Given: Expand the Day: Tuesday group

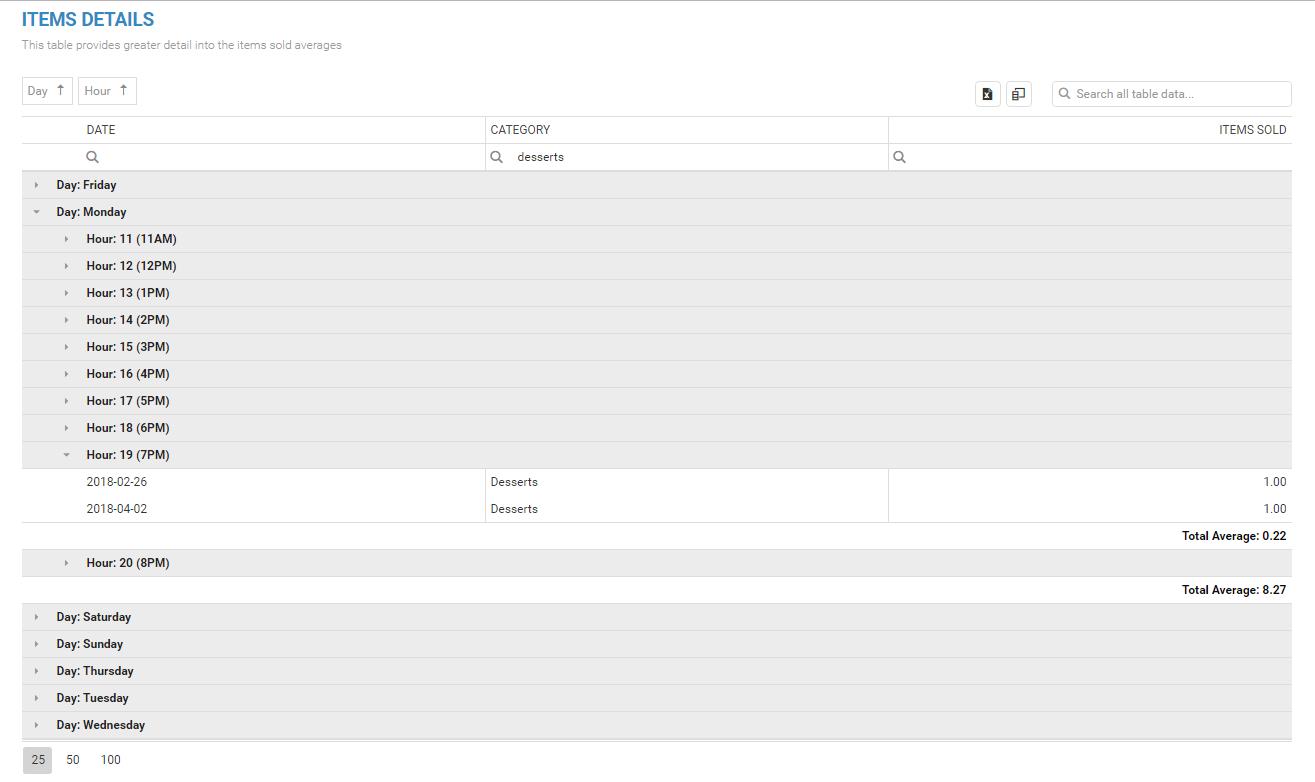Looking at the screenshot, I should (37, 698).
